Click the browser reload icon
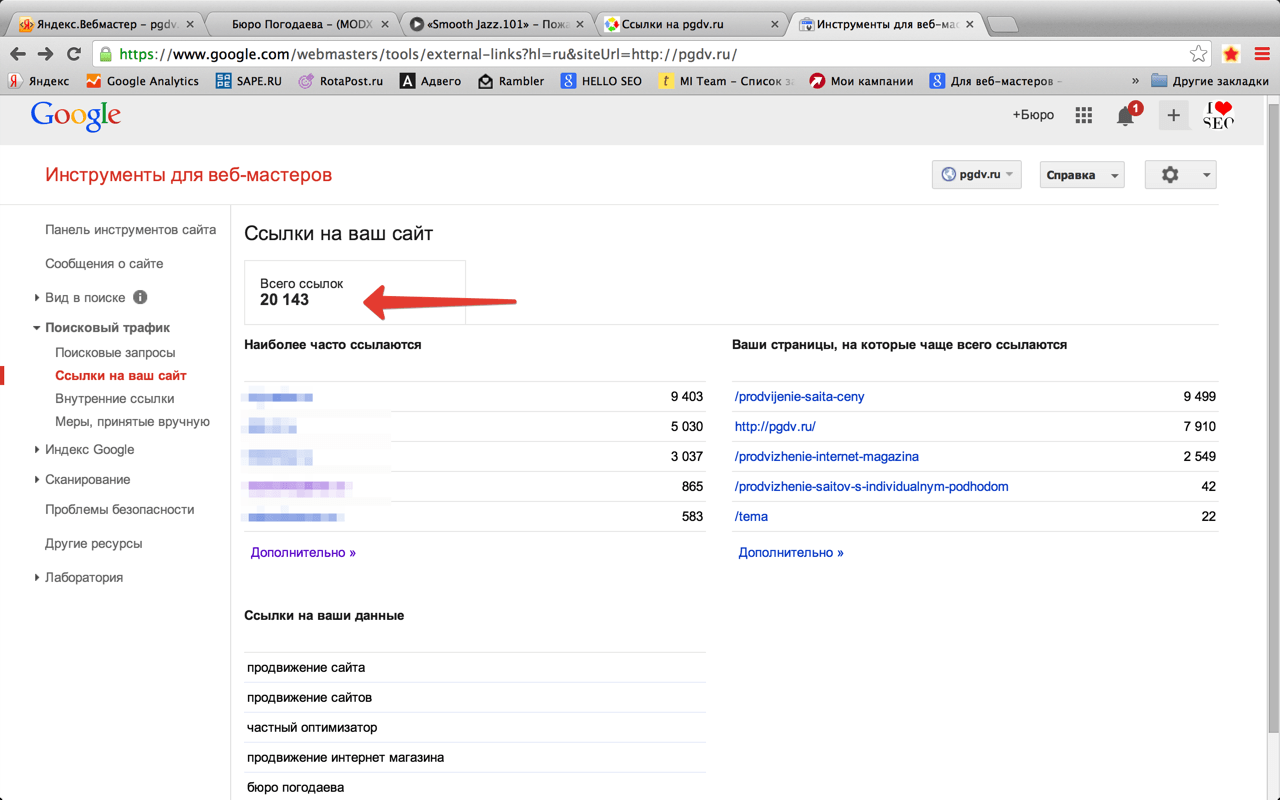 [x=73, y=54]
